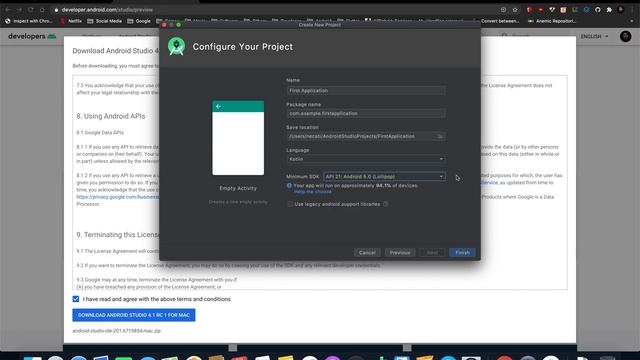This screenshot has width=640, height=360.
Task: Click the android-studio-ide mac.zip filename text
Action: click(x=116, y=331)
